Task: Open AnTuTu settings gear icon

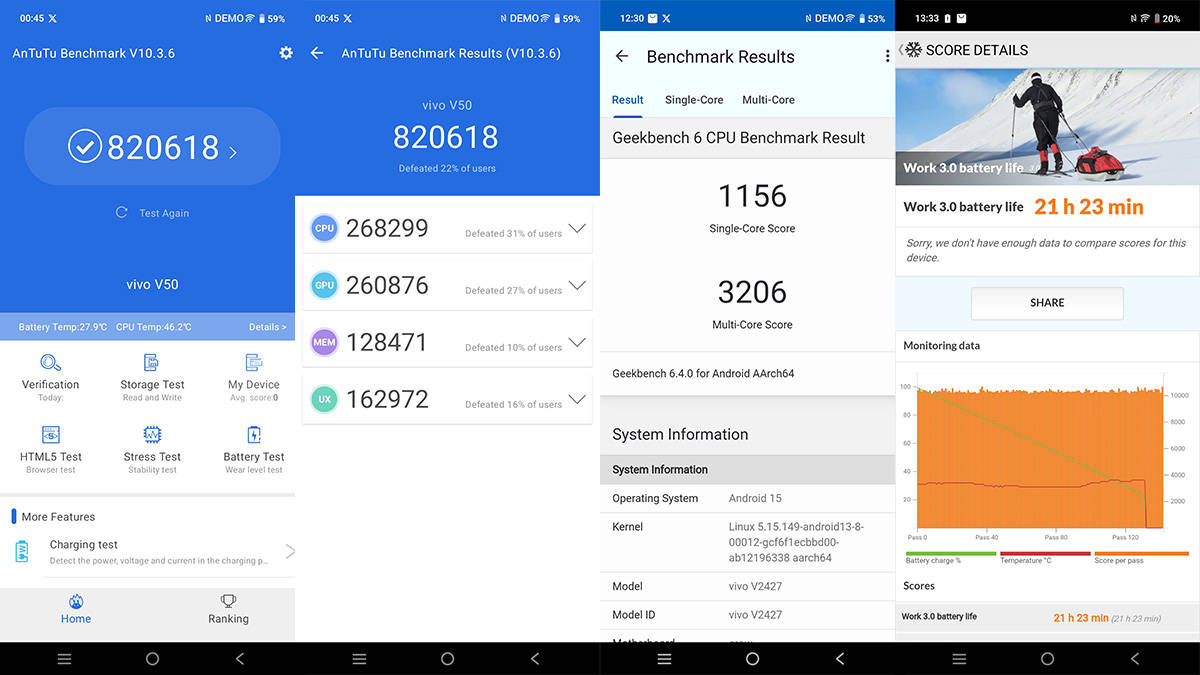Action: 286,53
